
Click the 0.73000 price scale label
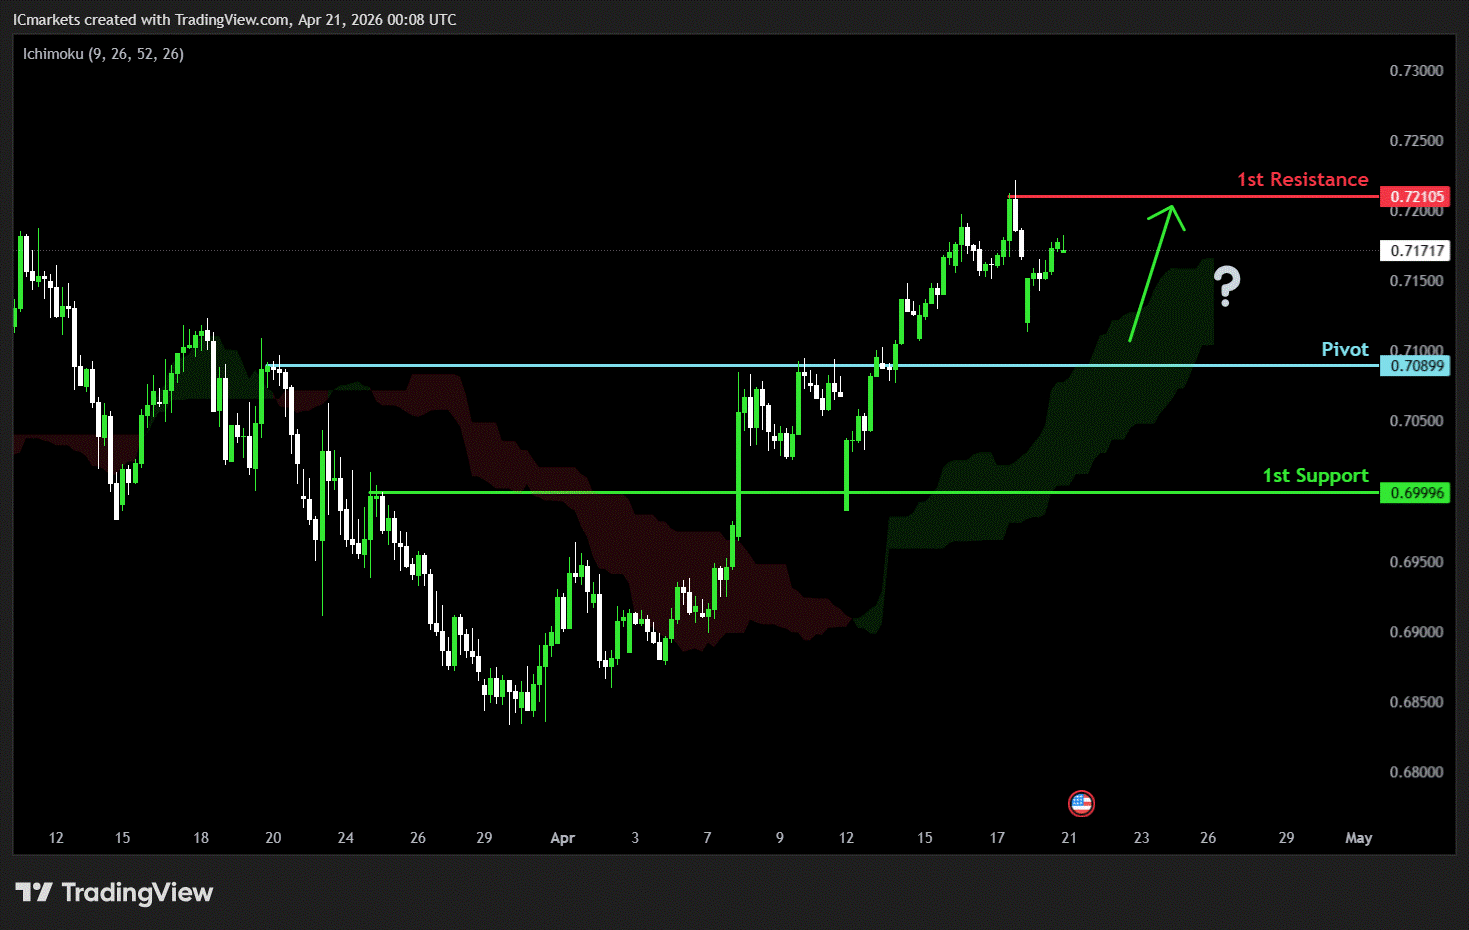point(1416,71)
